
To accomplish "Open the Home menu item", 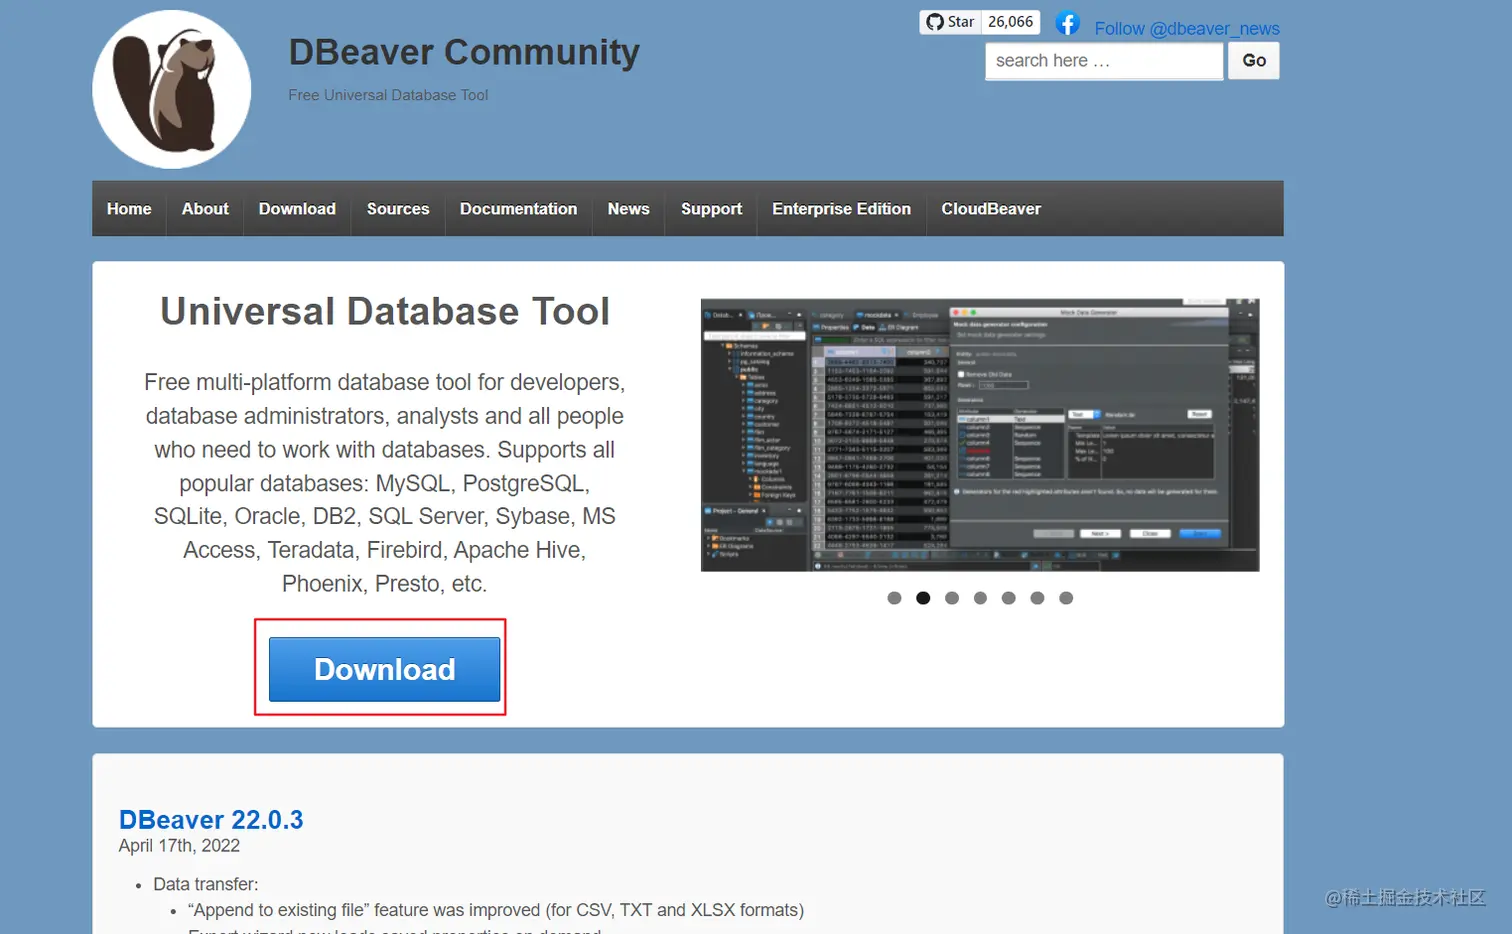I will click(x=129, y=209).
